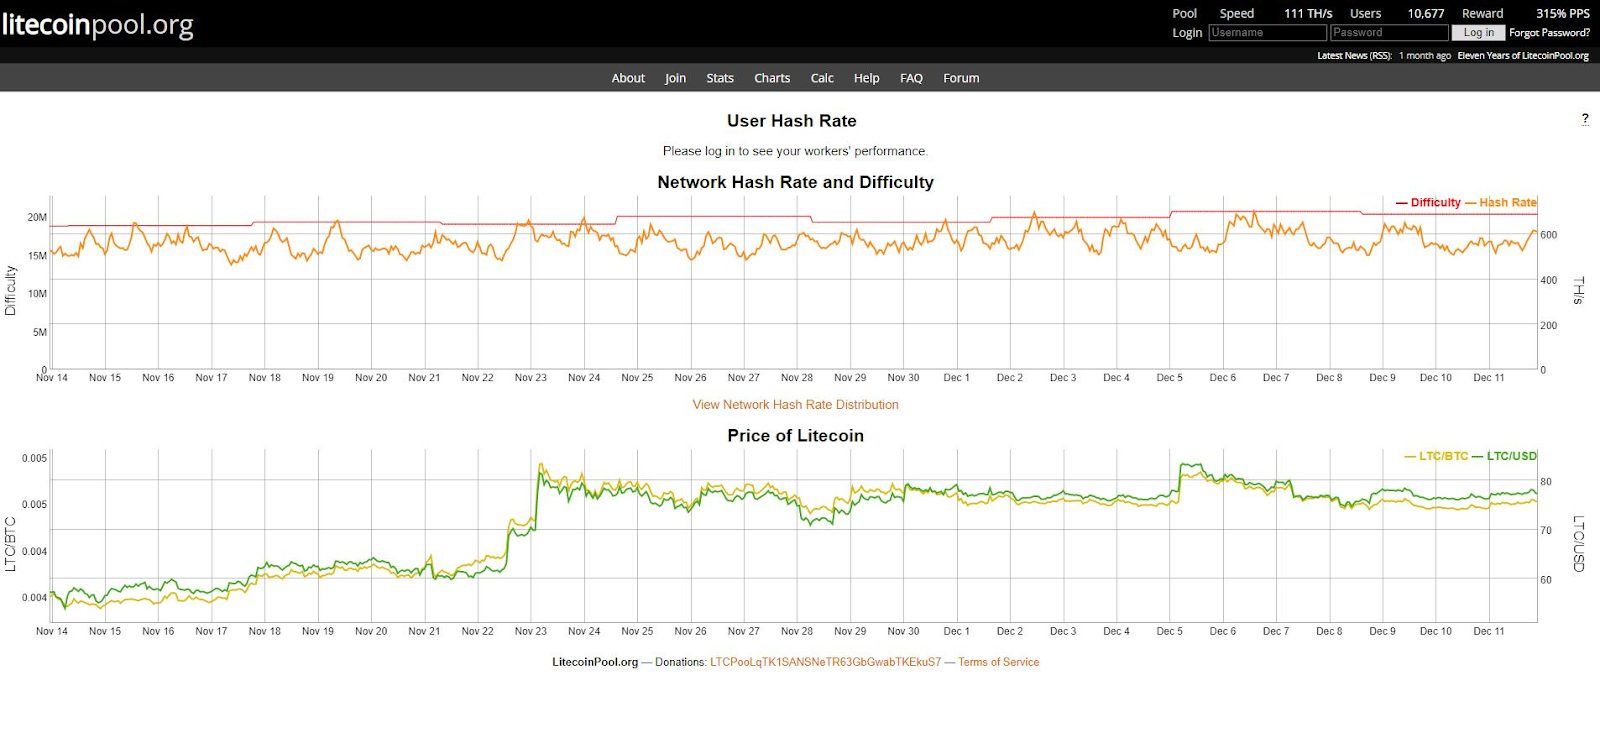The image size is (1600, 733).
Task: Click the 1 month ago news timestamp
Action: (x=1425, y=56)
